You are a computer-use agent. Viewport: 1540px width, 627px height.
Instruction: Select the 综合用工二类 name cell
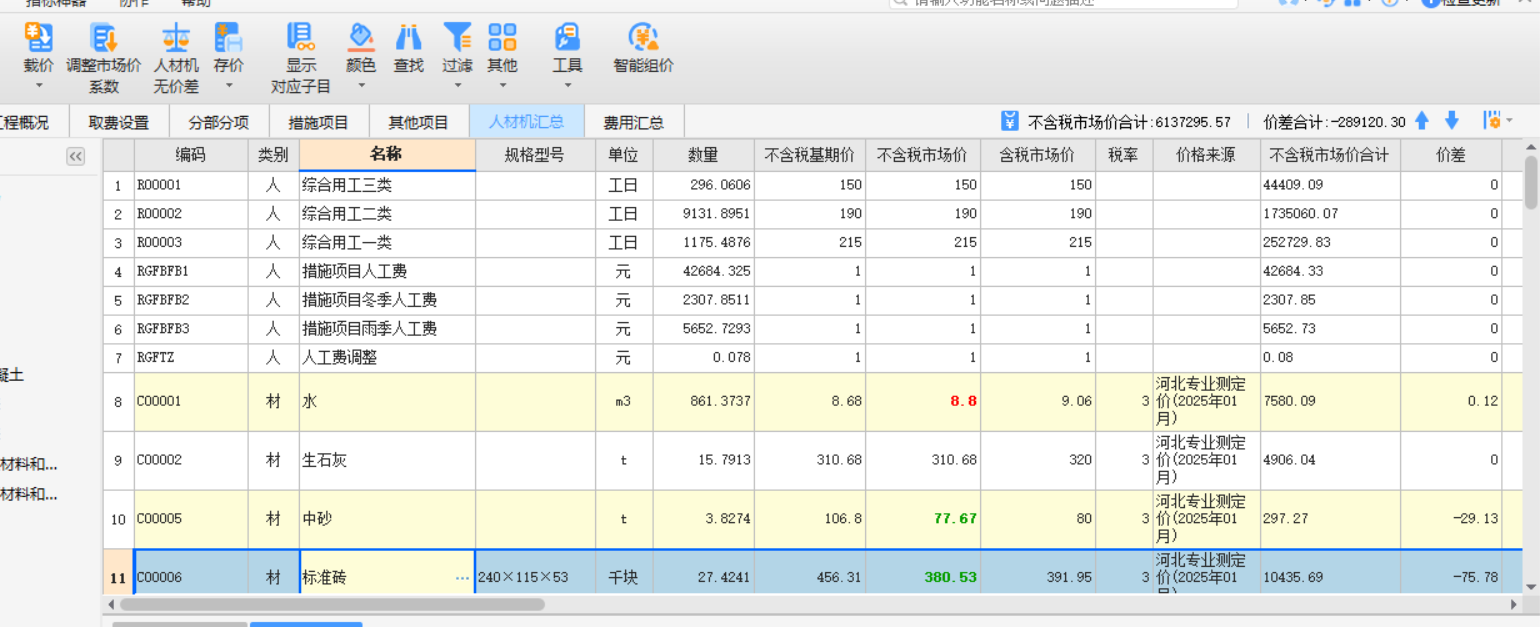coord(387,214)
